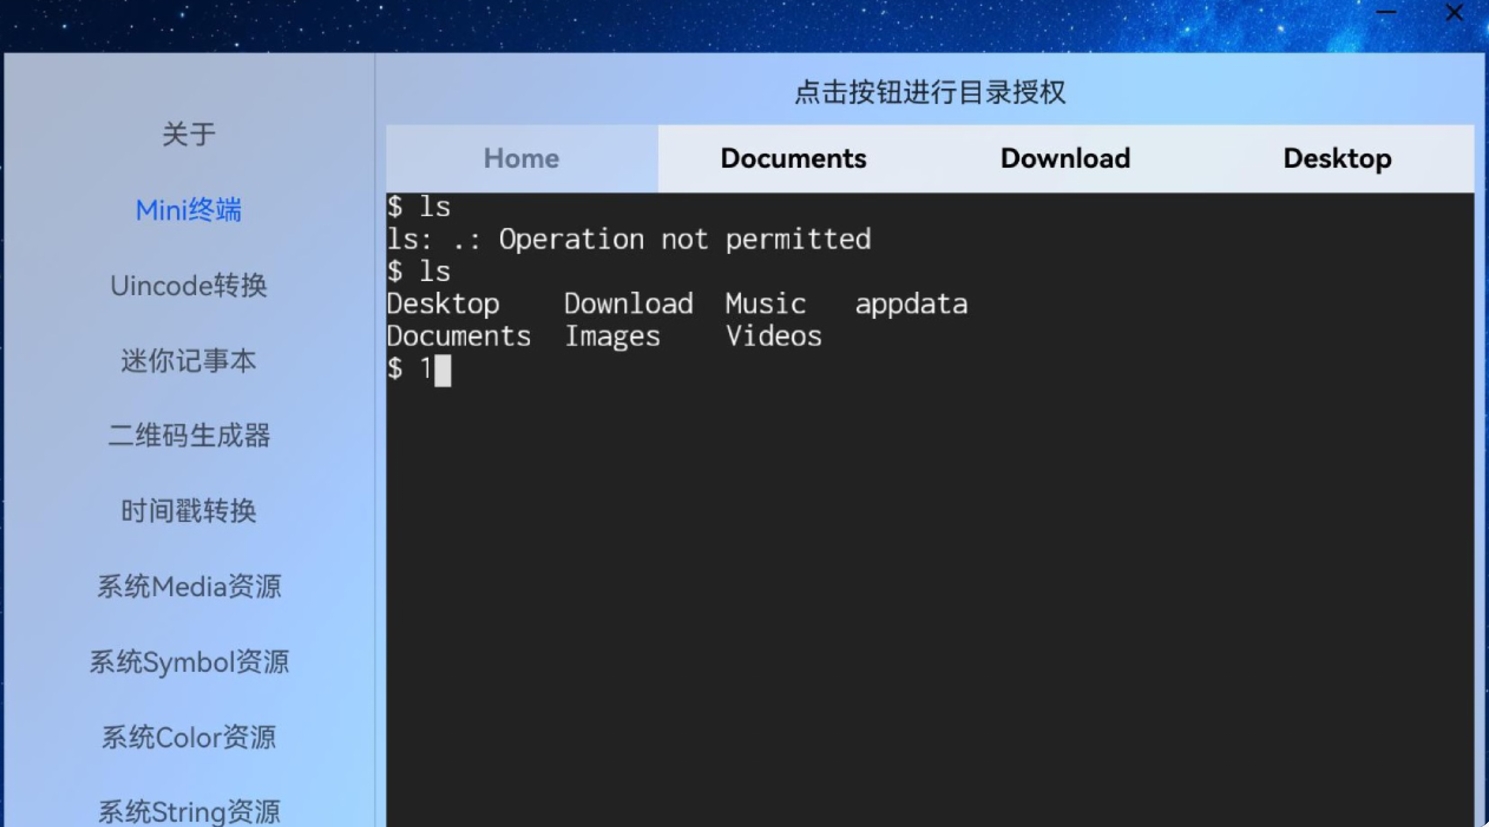1489x827 pixels.
Task: Open the 迷你记事本 notepad tool
Action: click(188, 361)
